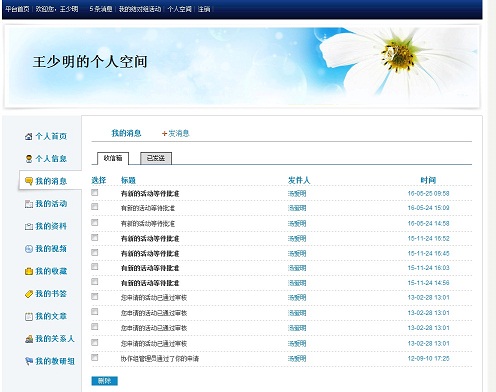Open the 我的视频 round video icon
The width and height of the screenshot is (496, 392).
[29, 249]
